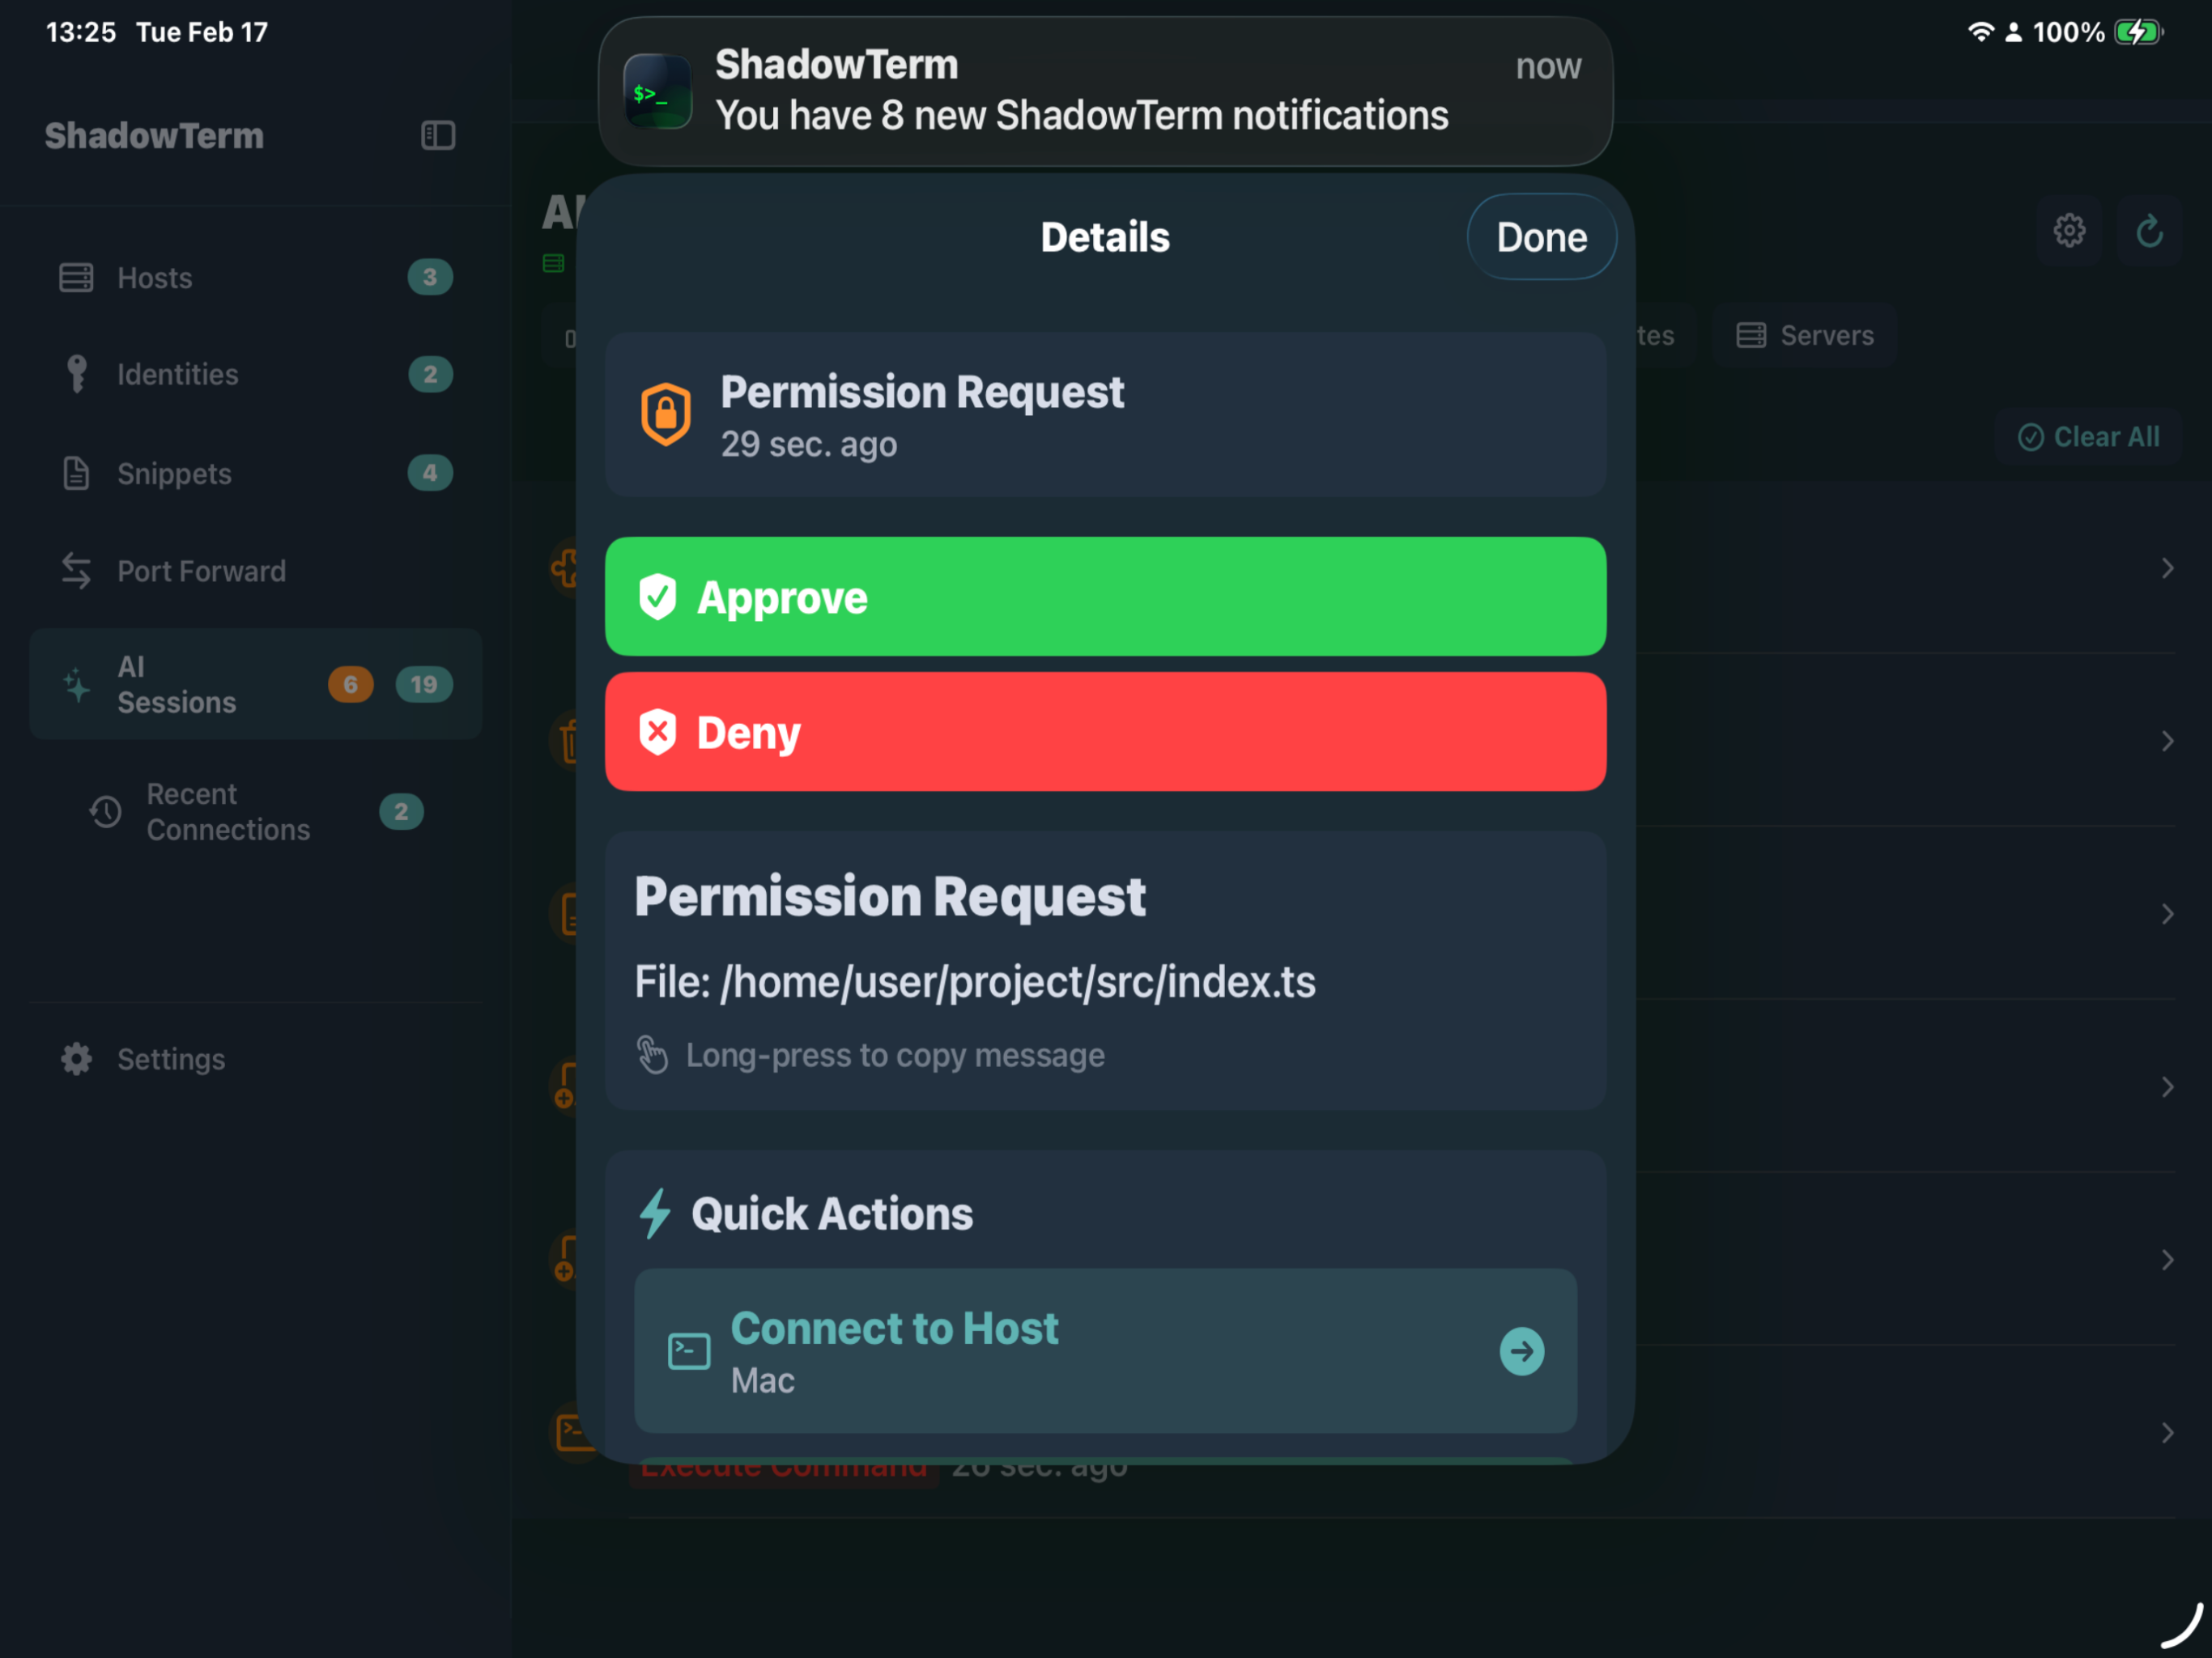Tap the ShadowTerm sidebar title
This screenshot has width=2212, height=1658.
[x=154, y=135]
